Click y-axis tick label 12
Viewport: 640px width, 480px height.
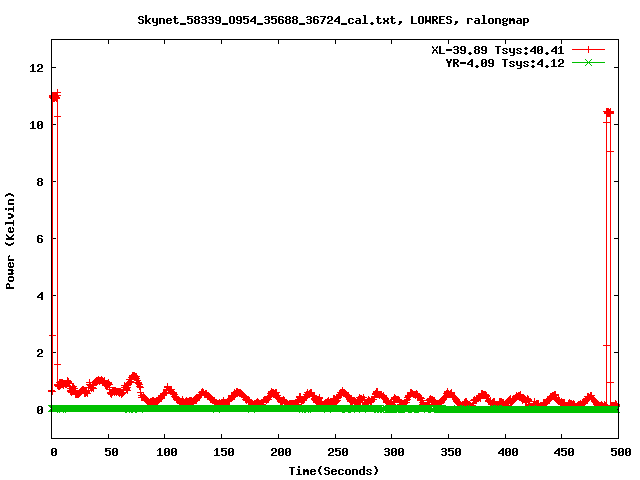(36, 68)
